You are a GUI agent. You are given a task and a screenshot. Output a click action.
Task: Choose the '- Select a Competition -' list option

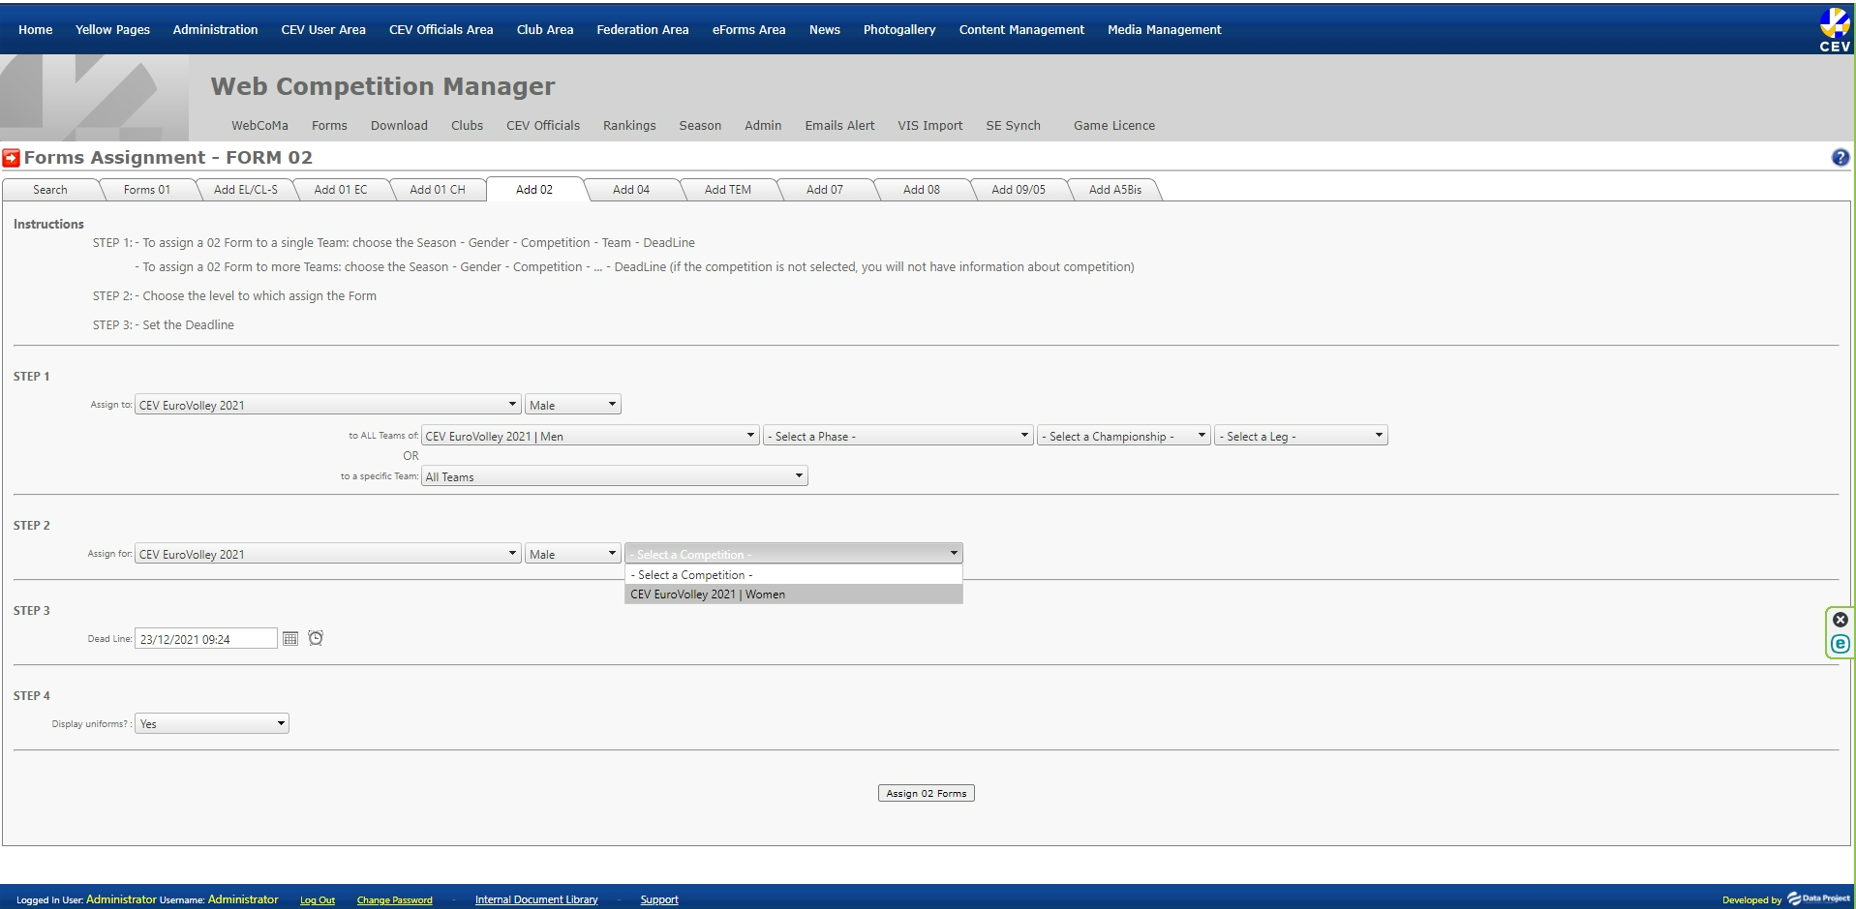point(794,575)
